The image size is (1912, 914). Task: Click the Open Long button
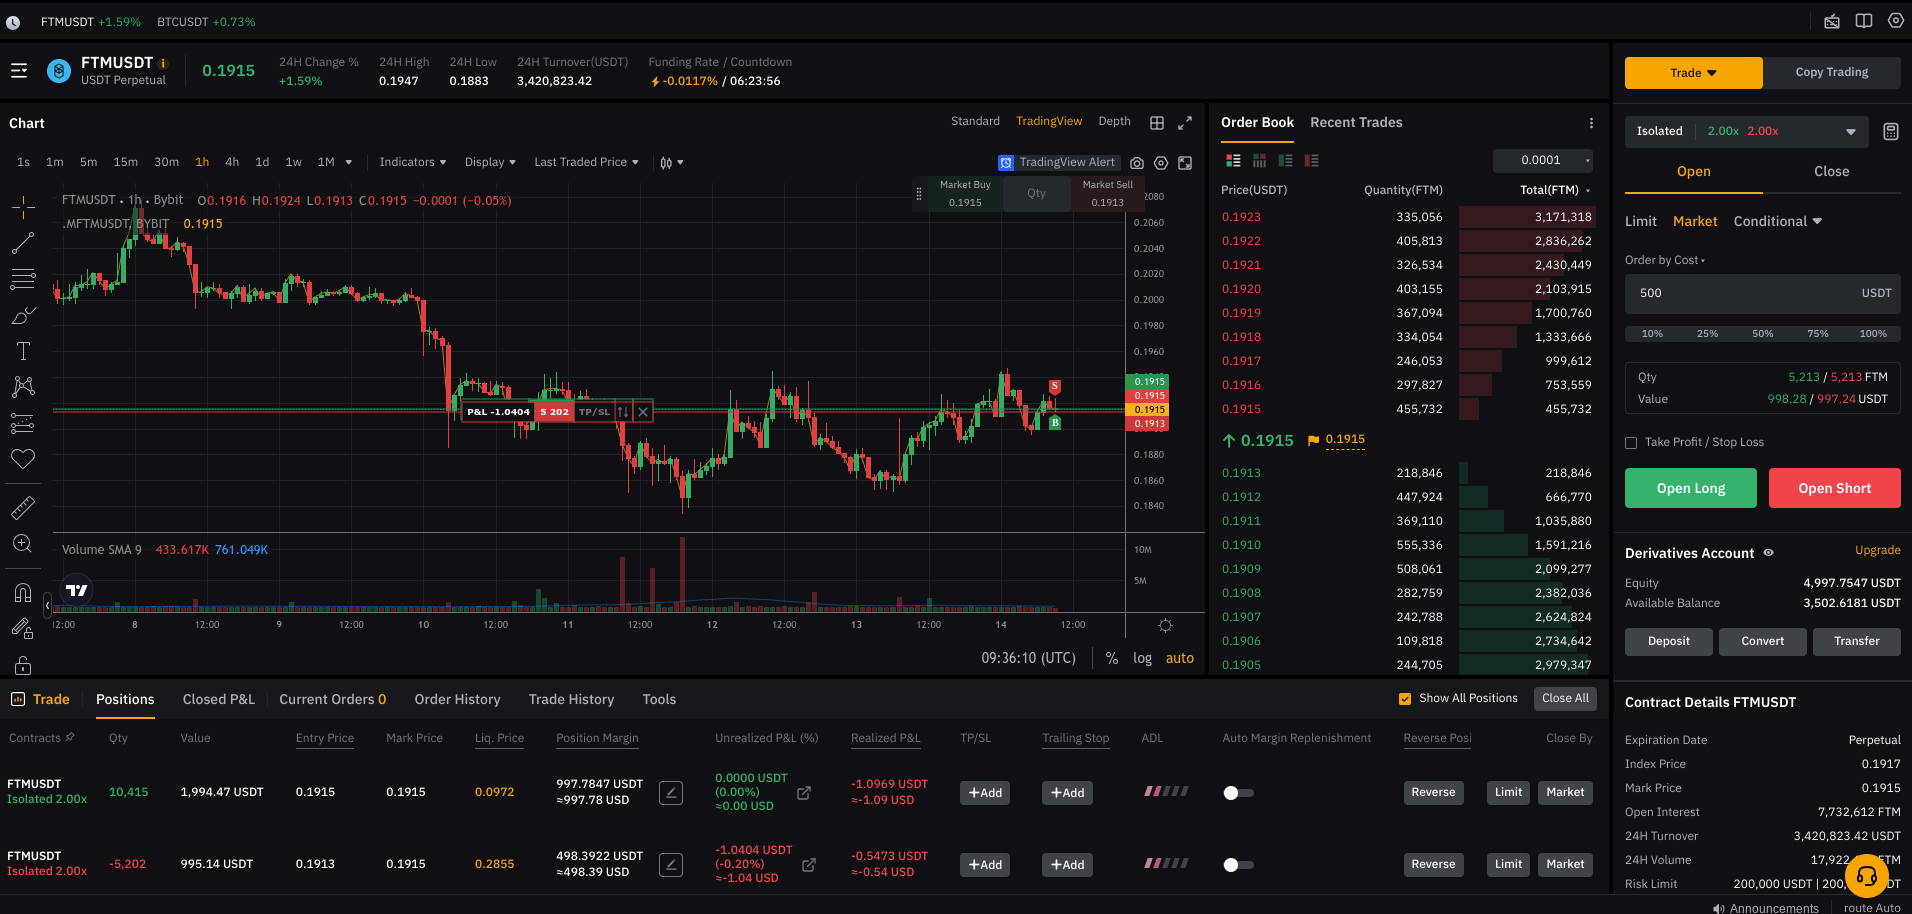click(x=1690, y=488)
